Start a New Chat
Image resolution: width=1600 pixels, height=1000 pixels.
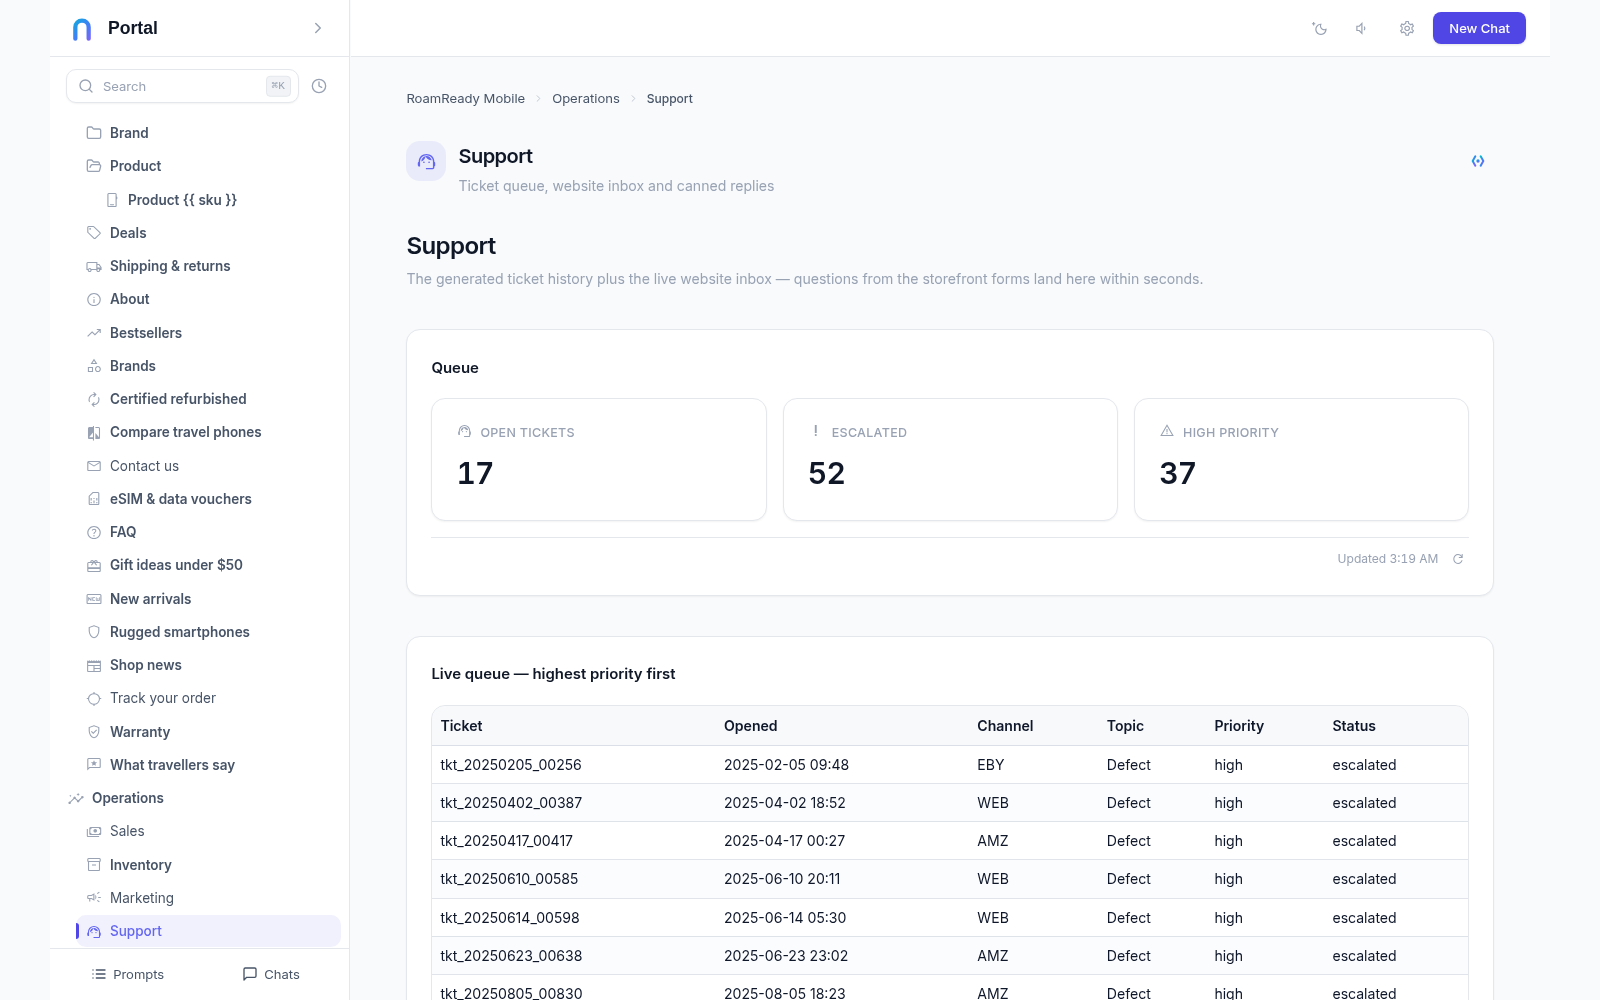click(1479, 28)
